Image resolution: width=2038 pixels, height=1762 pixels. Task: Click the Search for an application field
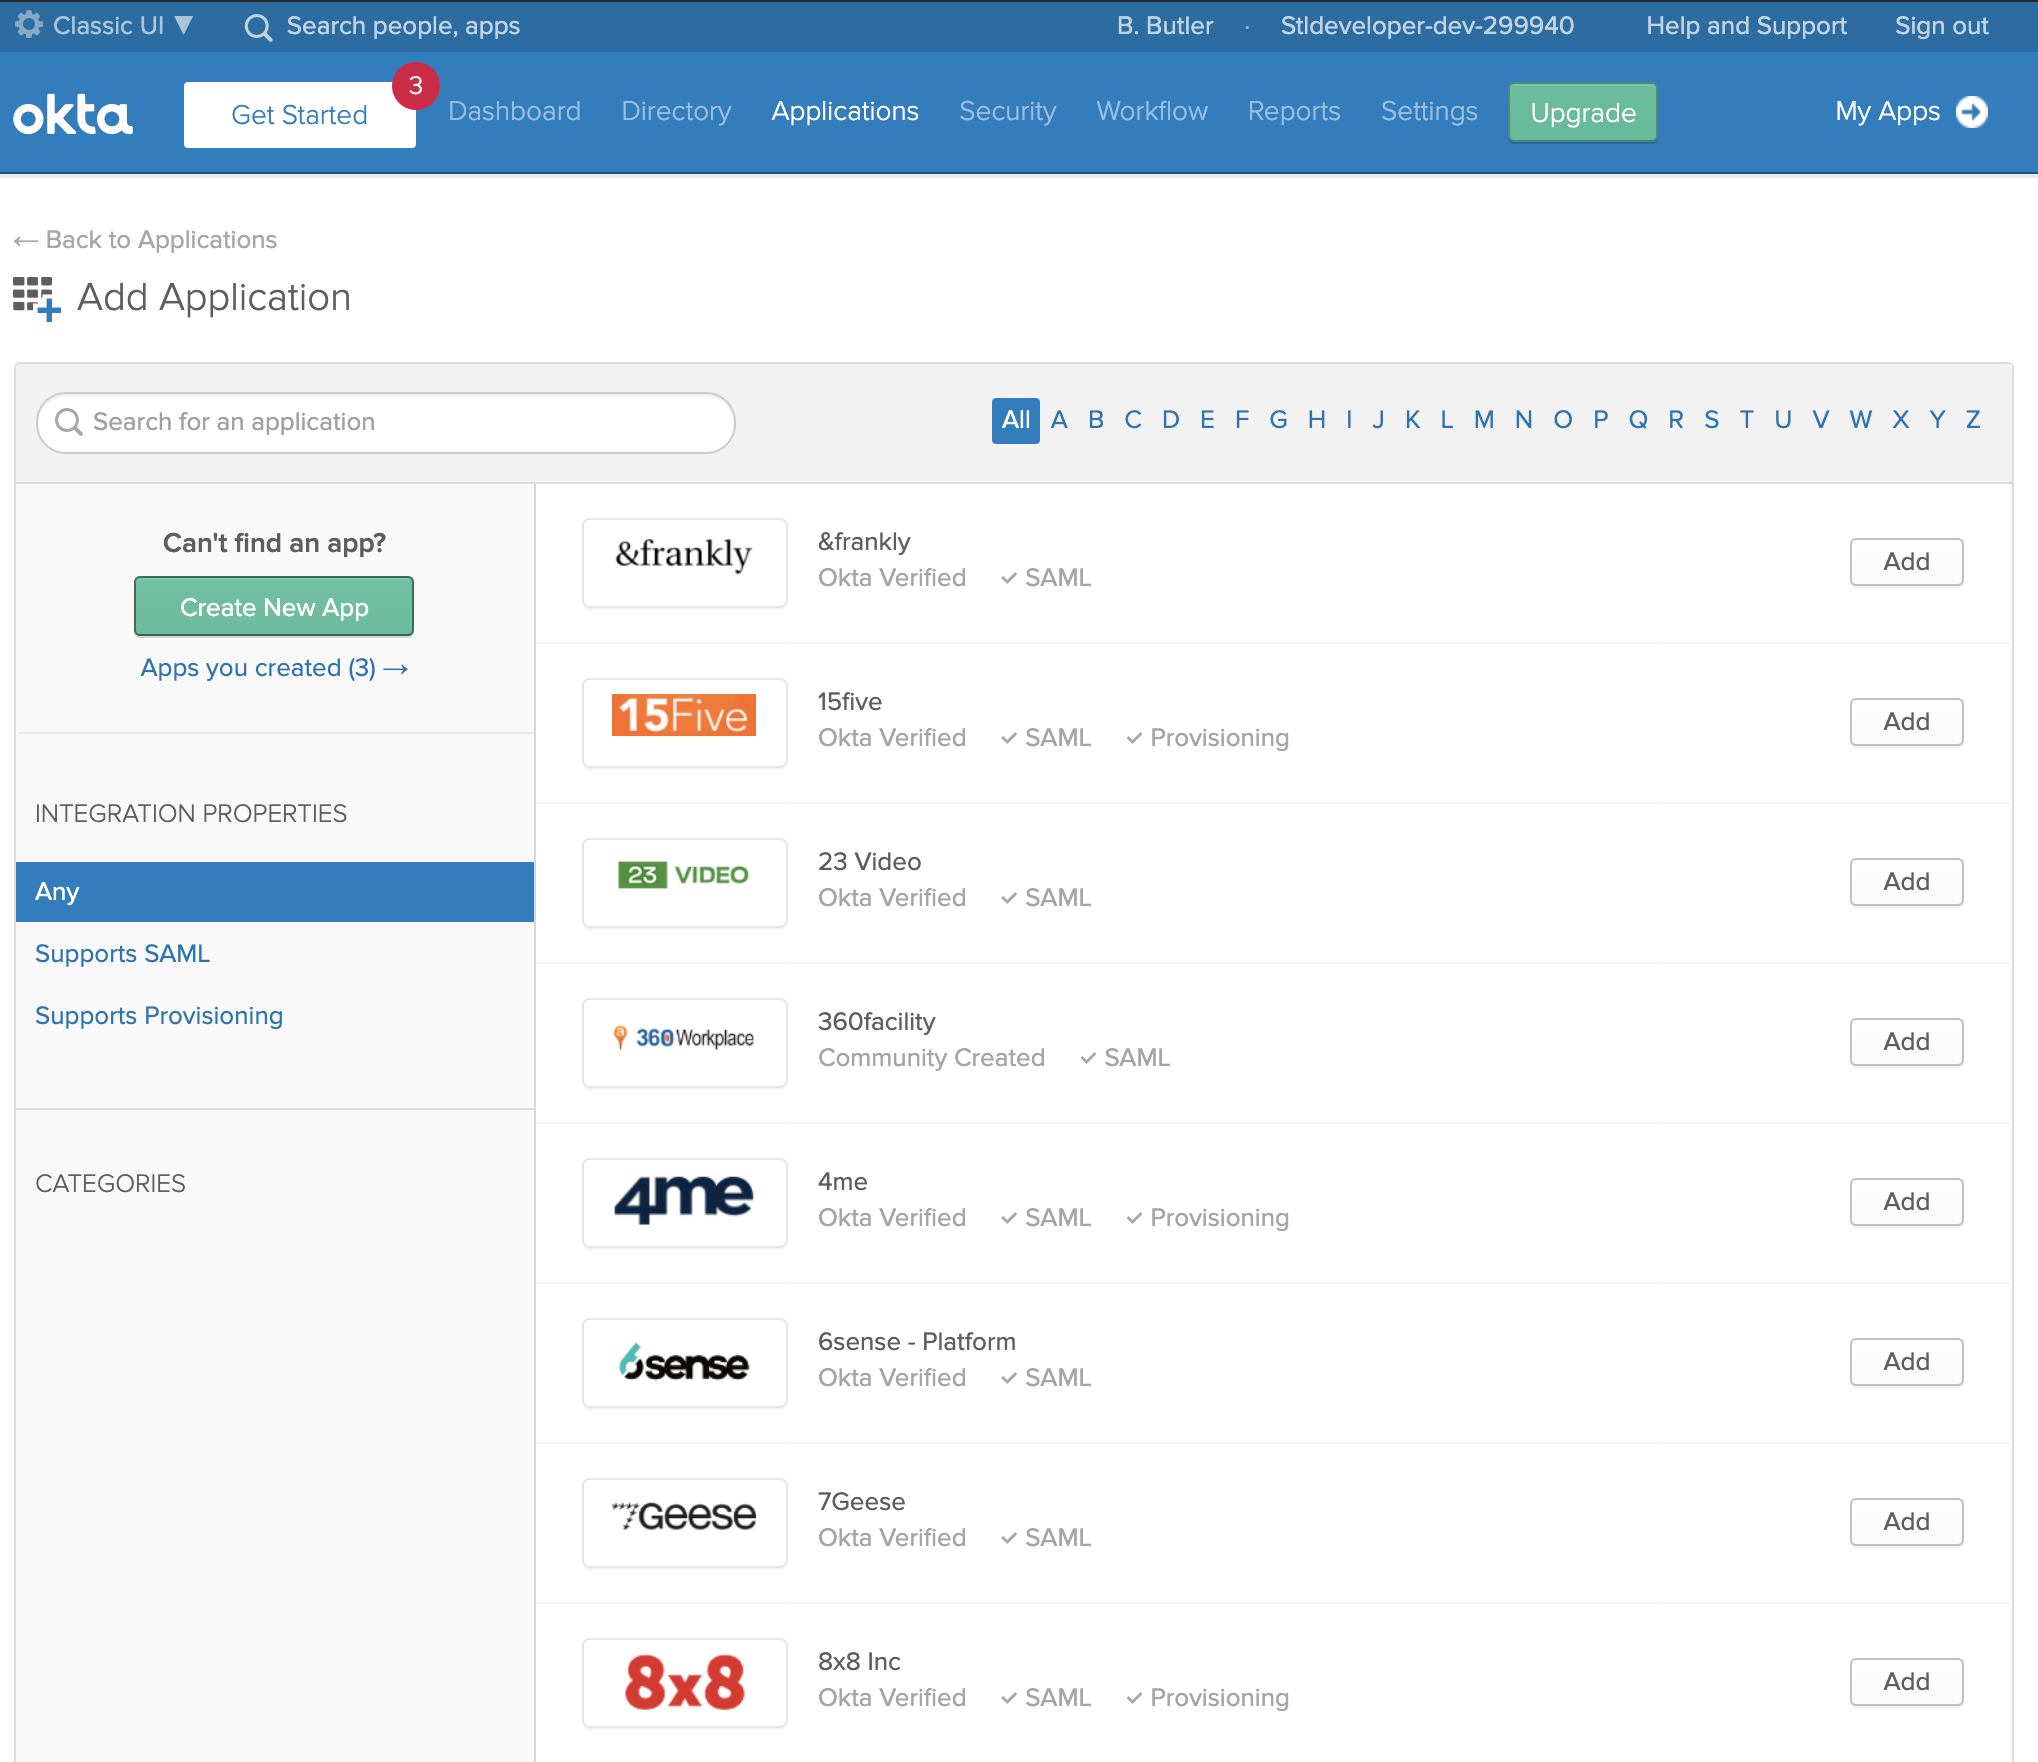click(x=386, y=422)
